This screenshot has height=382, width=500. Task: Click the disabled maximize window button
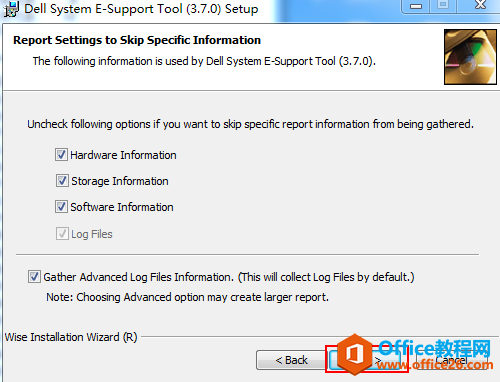point(443,5)
